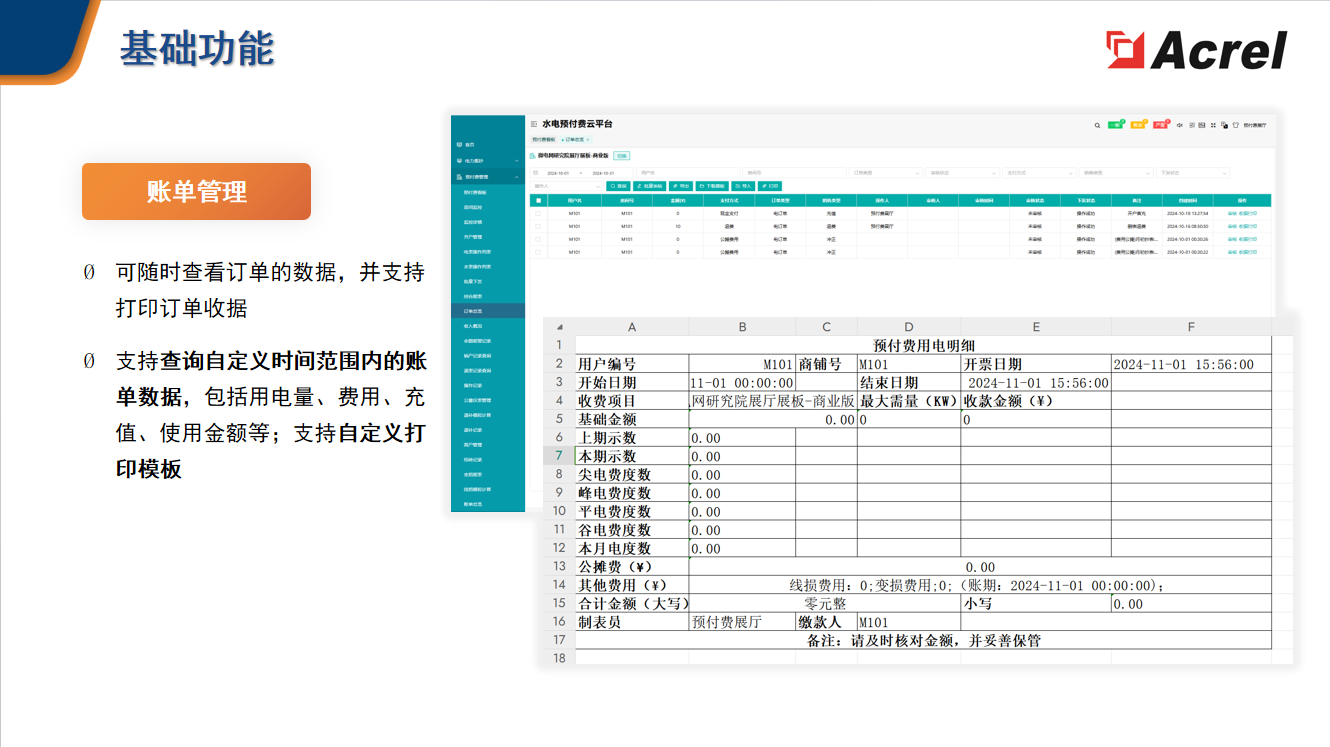This screenshot has height=747, width=1330.
Task: Click the red critical alarm badge
Action: (x=1161, y=125)
